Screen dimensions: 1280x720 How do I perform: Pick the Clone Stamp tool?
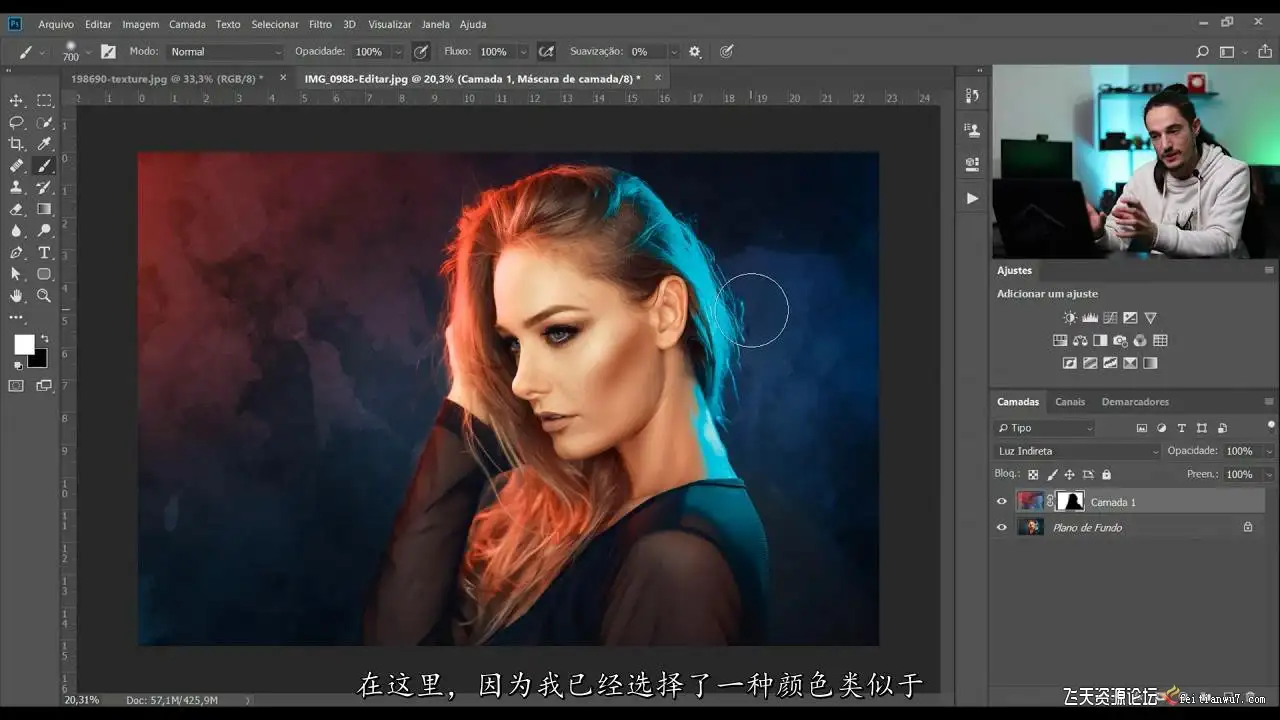tap(16, 187)
